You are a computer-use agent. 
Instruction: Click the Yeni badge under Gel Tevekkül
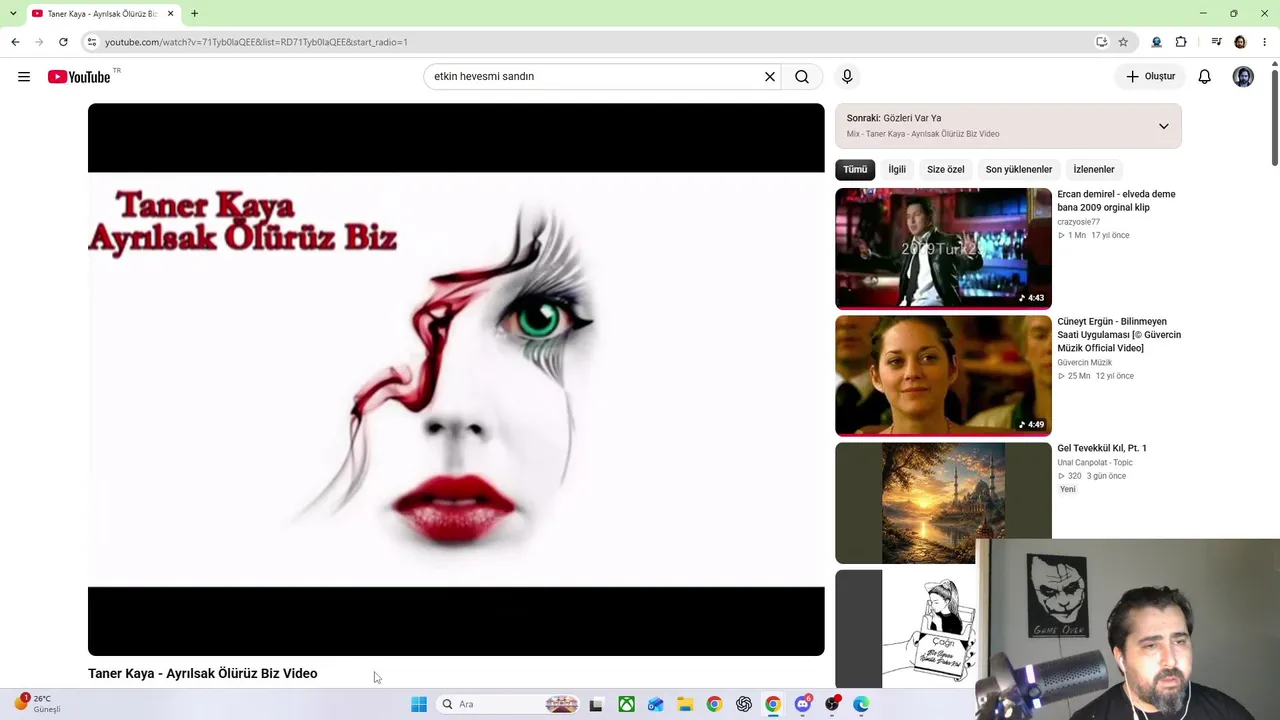[1068, 490]
